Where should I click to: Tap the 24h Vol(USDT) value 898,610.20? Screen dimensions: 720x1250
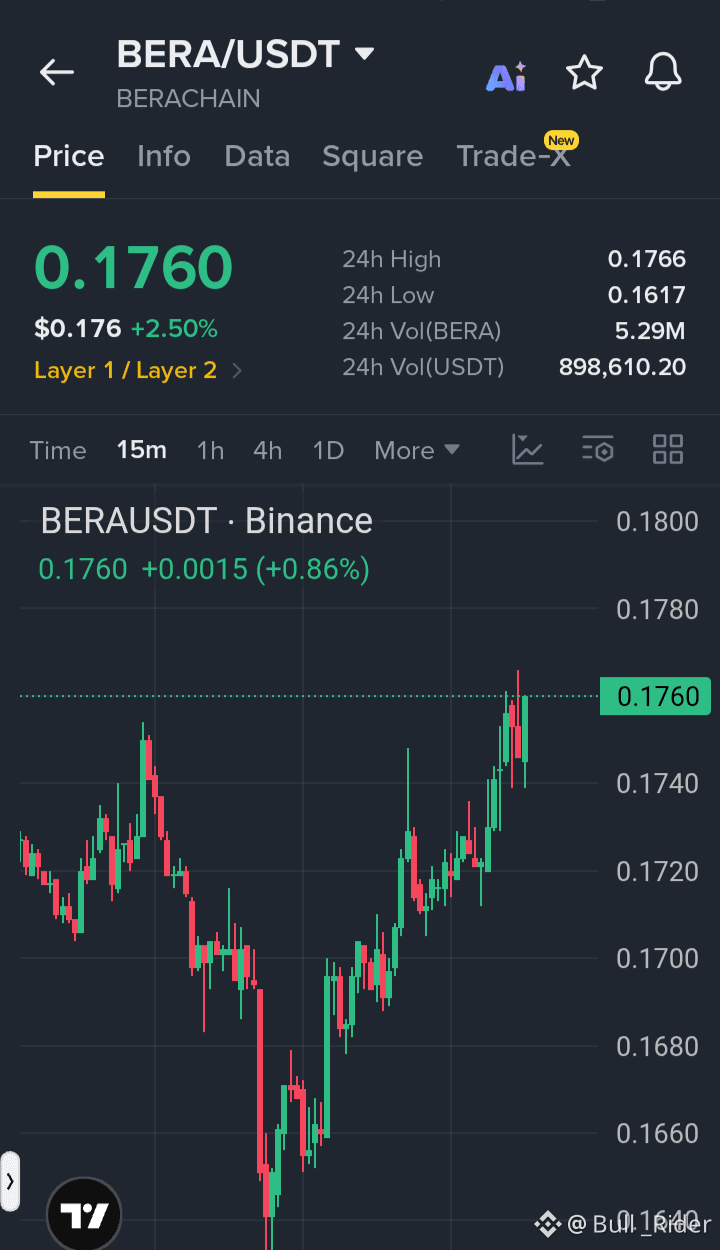click(622, 367)
